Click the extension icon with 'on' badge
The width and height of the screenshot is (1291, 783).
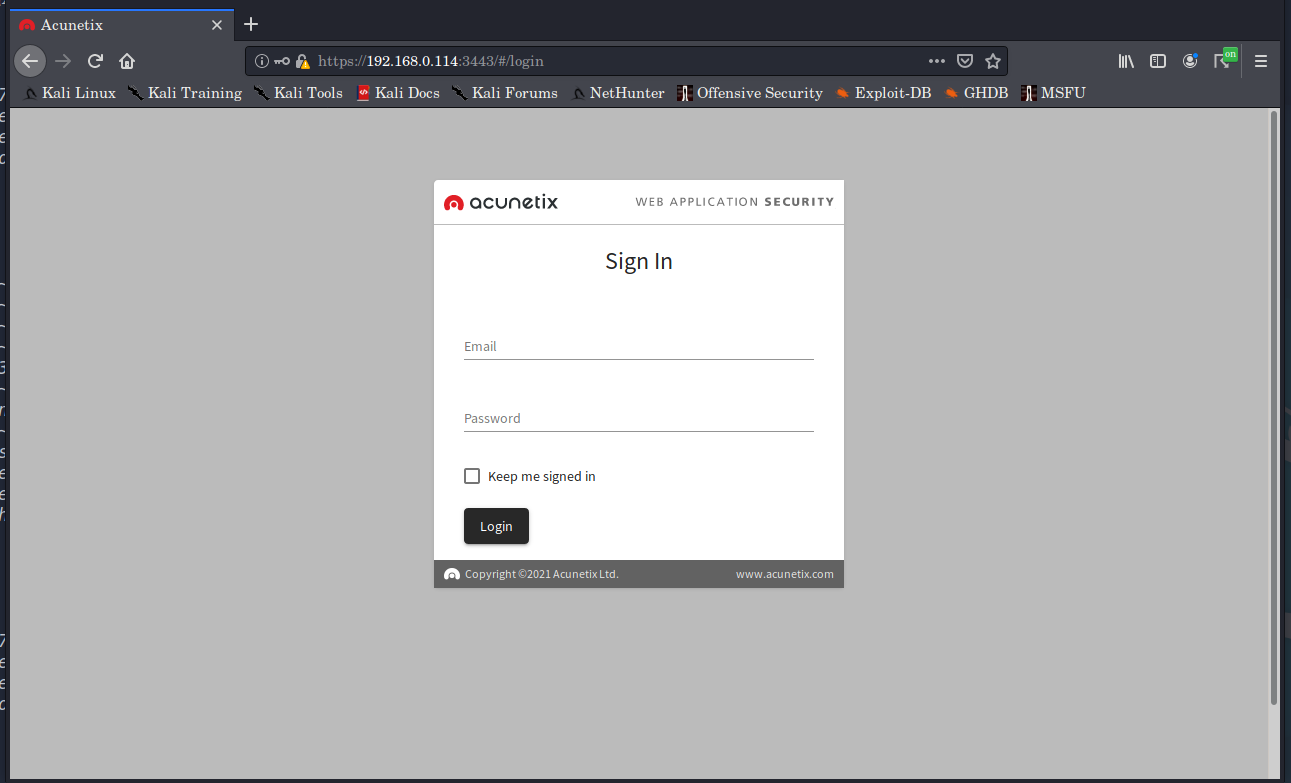[x=1224, y=59]
